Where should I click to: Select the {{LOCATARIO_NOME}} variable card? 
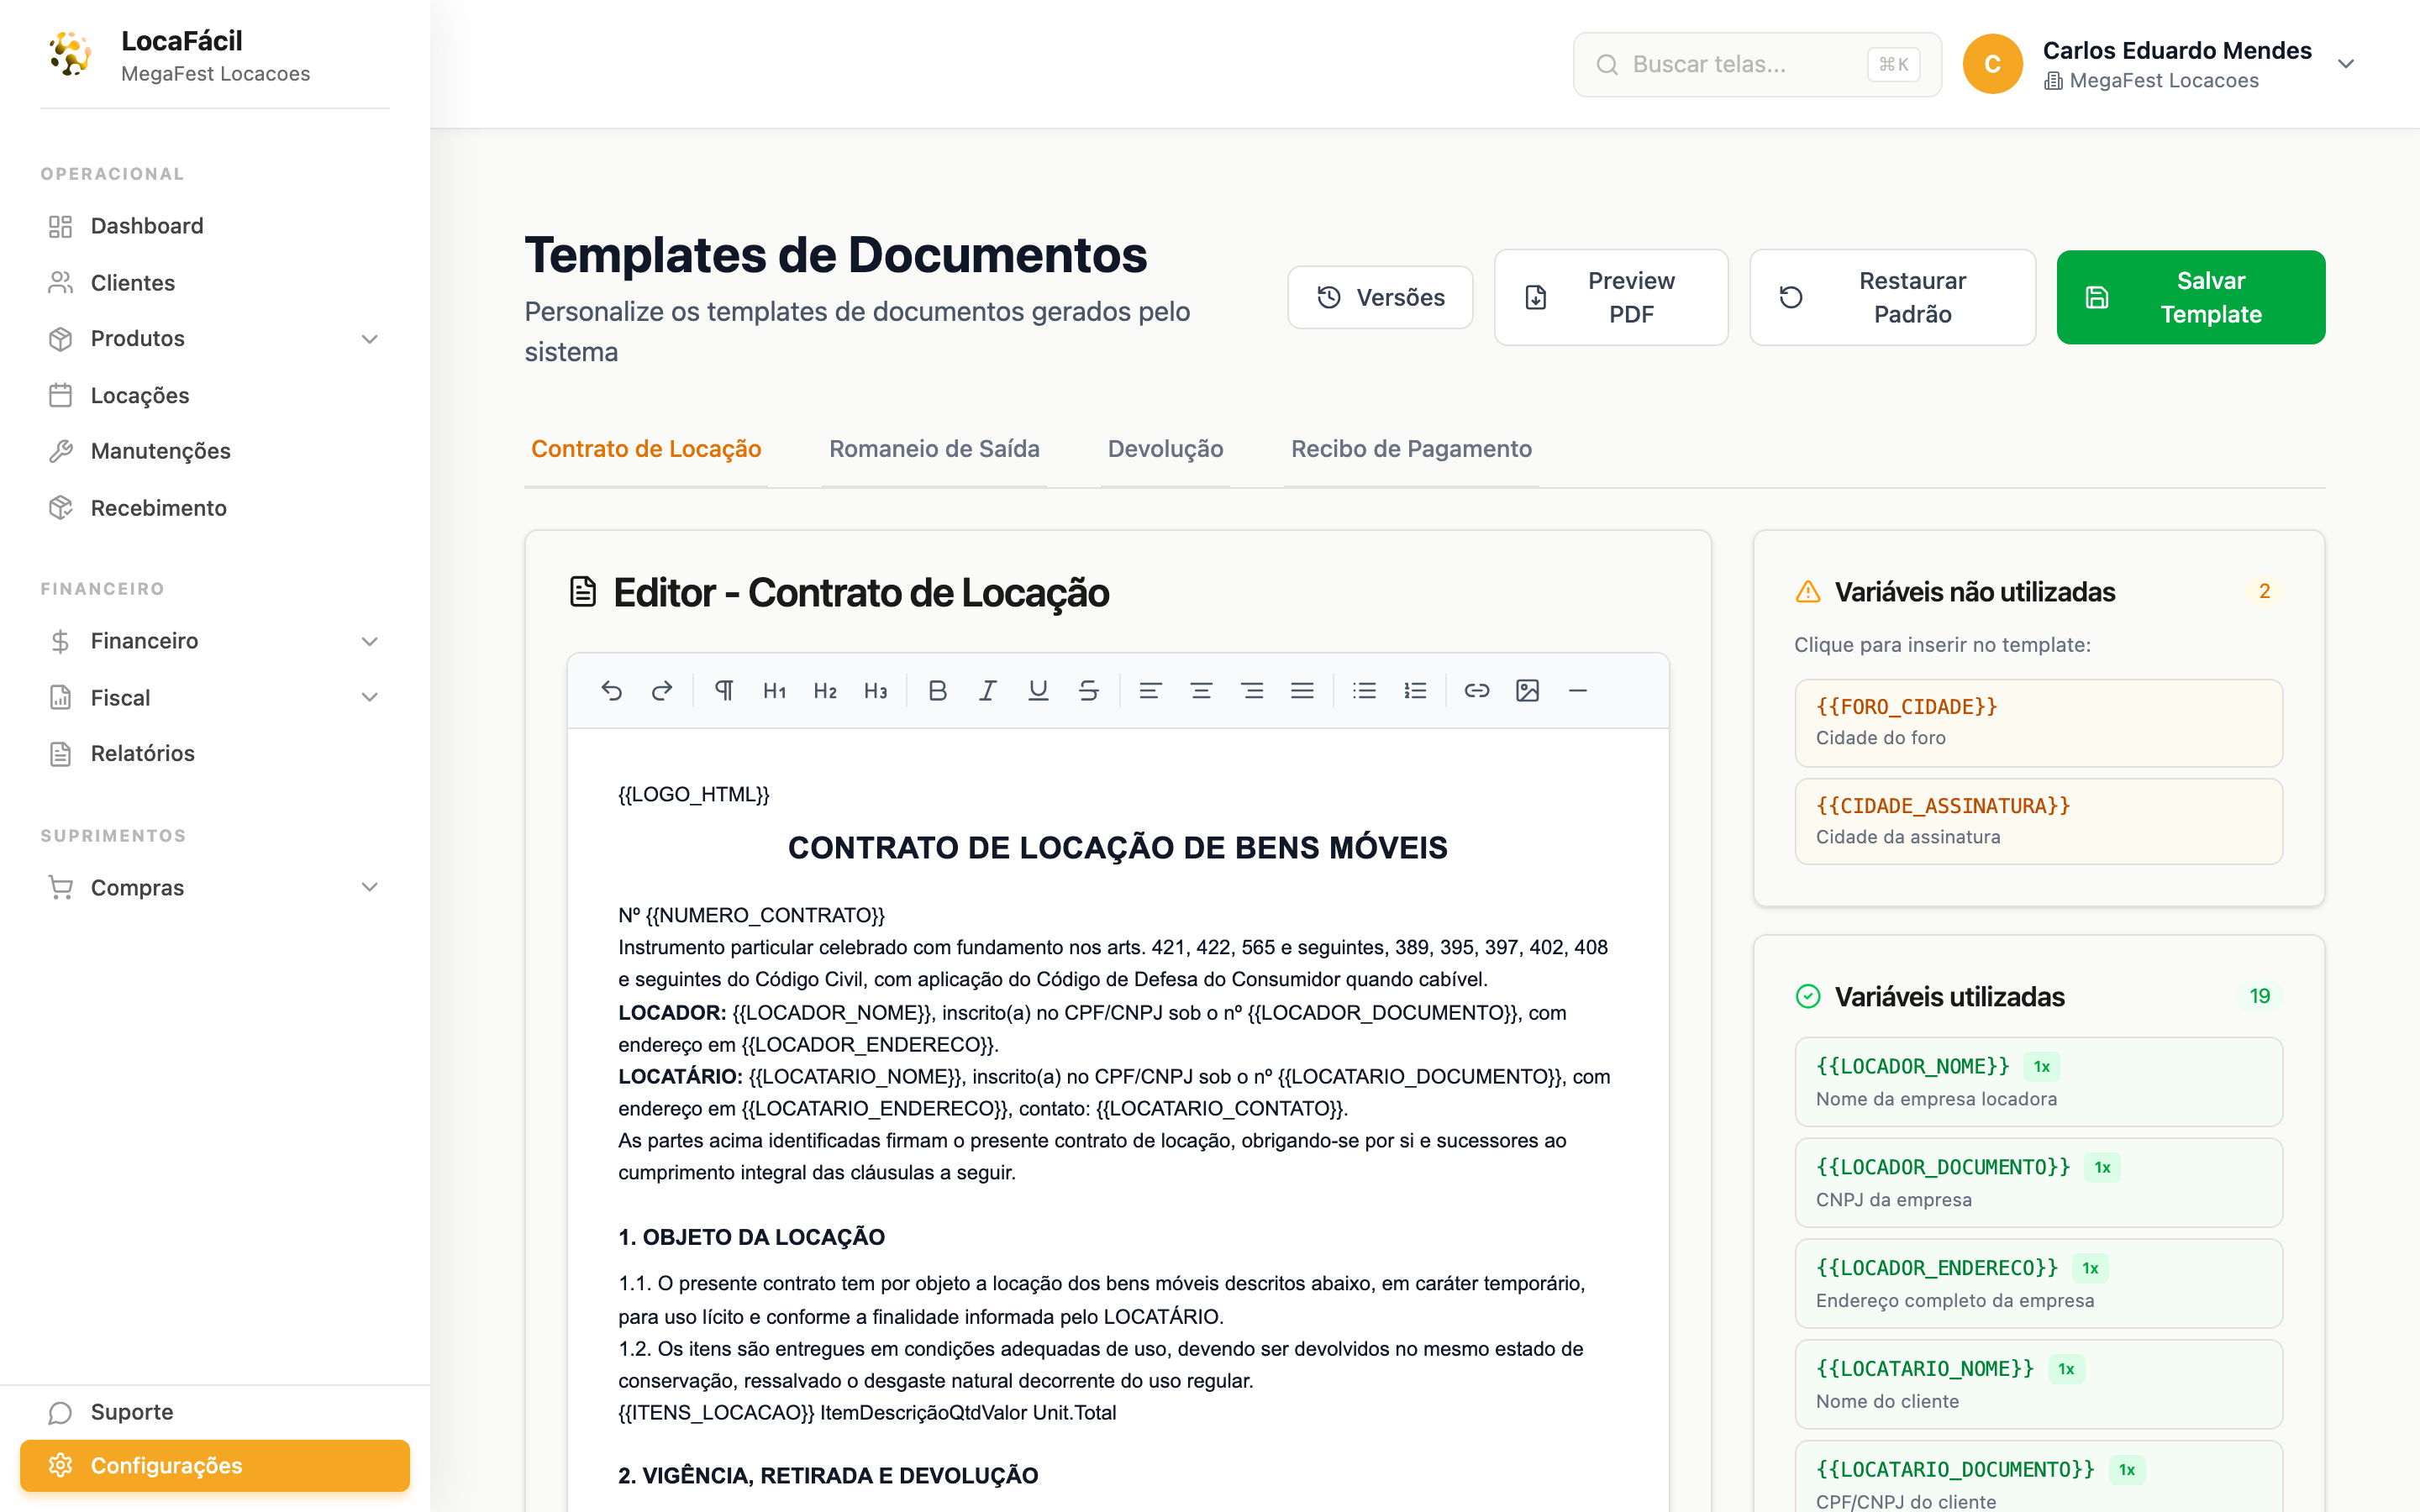pyautogui.click(x=2038, y=1384)
